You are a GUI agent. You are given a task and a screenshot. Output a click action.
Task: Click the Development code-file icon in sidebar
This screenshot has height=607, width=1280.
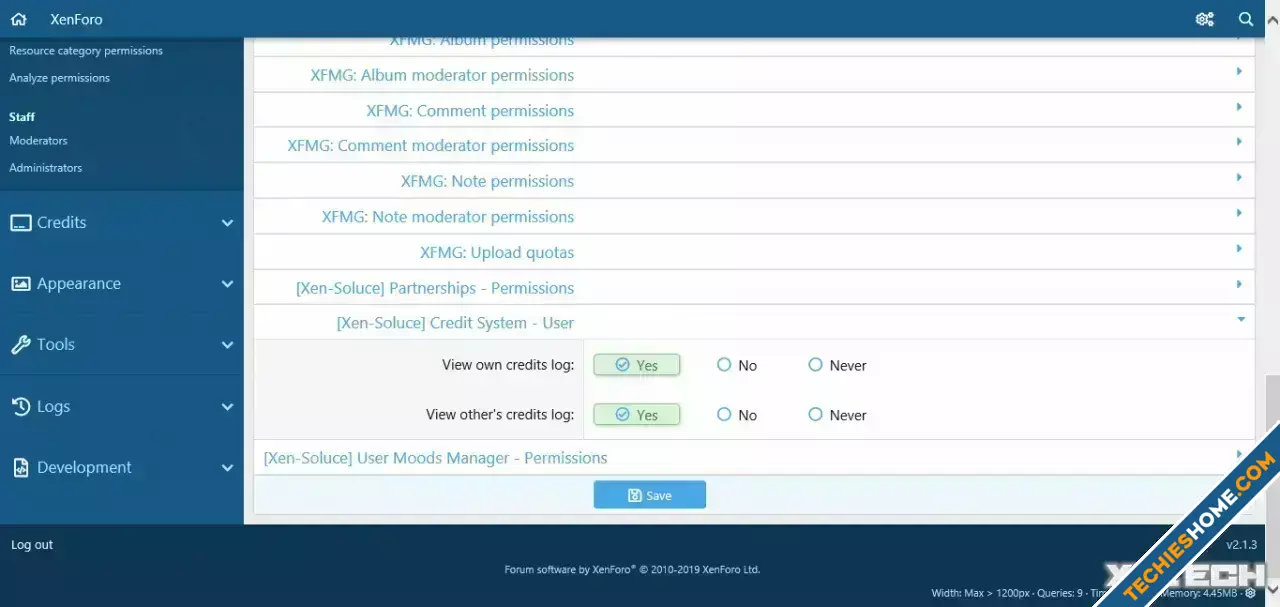[x=21, y=468]
